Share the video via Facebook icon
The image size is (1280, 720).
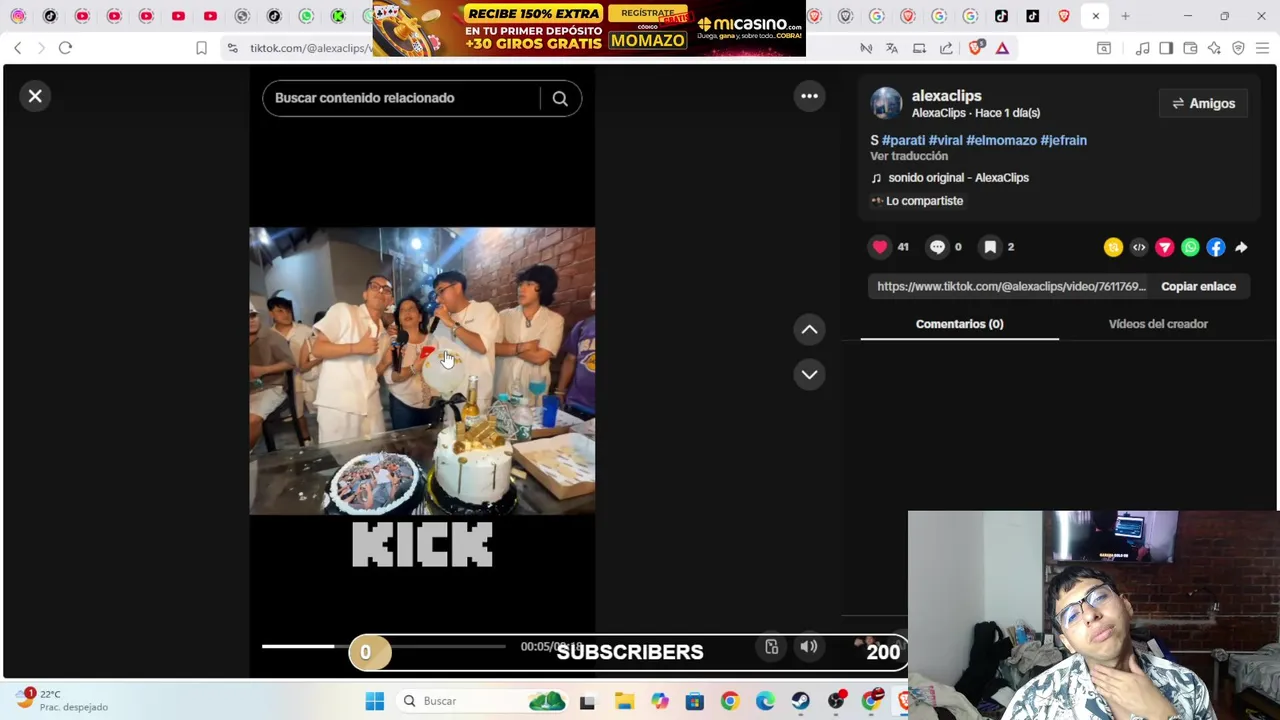[x=1216, y=247]
